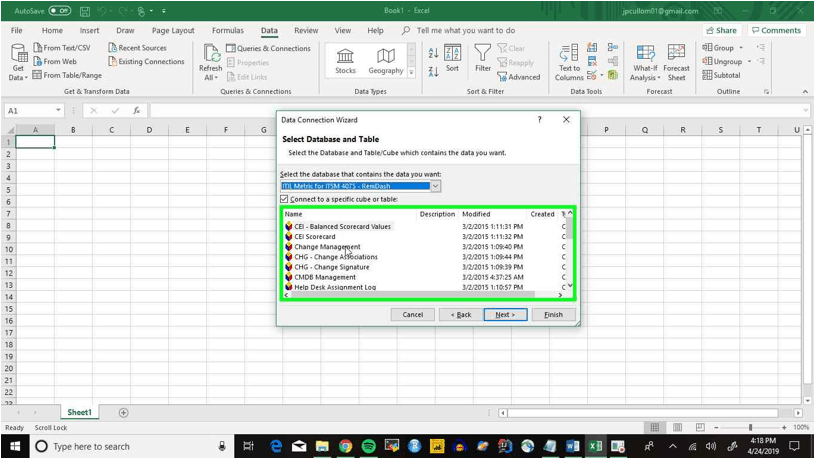Click Next in the wizard

point(505,314)
